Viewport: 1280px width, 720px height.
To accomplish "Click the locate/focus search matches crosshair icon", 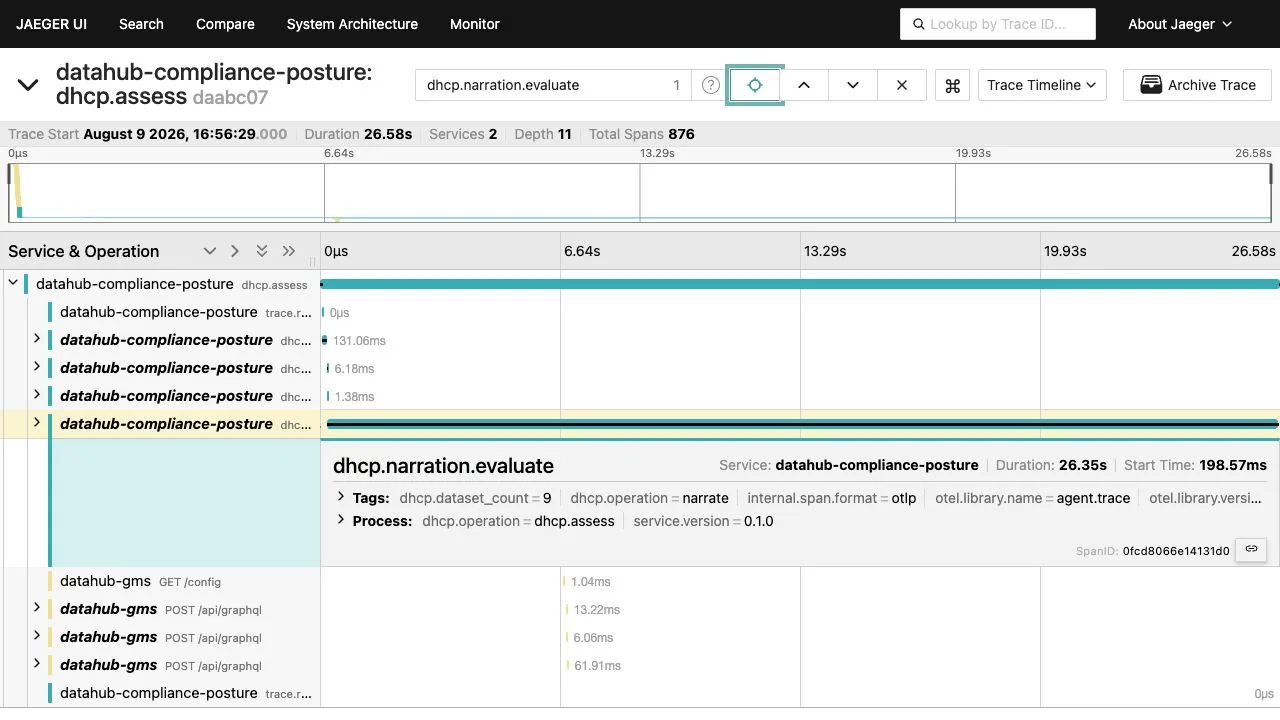I will click(755, 85).
